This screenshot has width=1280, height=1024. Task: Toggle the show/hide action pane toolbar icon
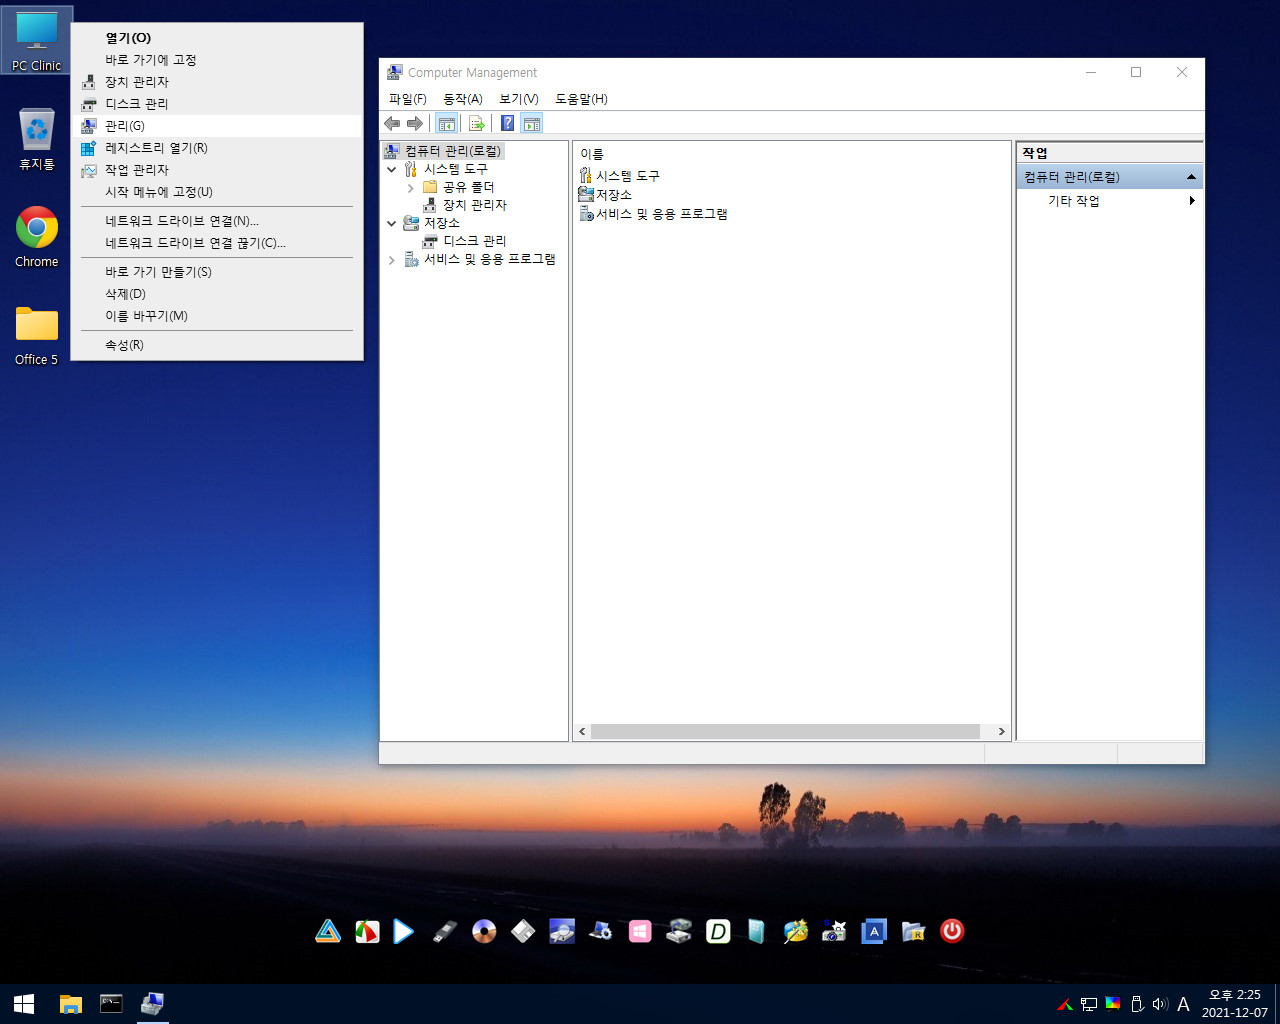point(532,123)
